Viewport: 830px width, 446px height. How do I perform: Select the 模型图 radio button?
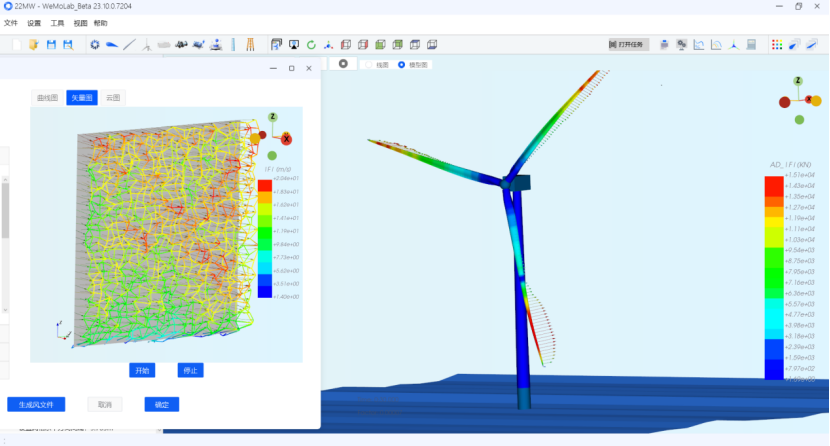[402, 65]
